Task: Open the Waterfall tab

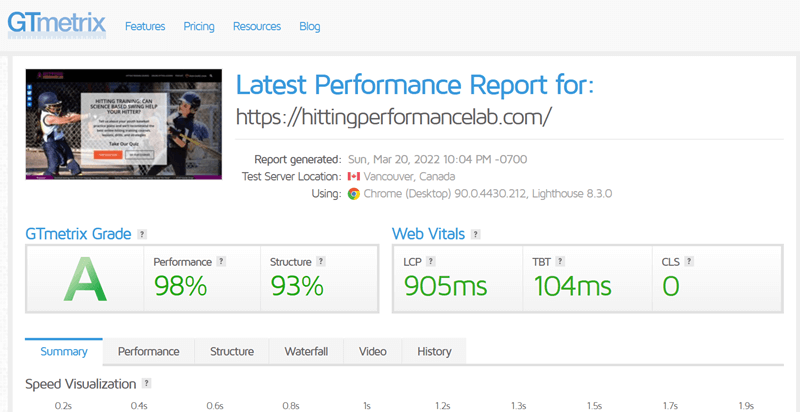Action: point(306,351)
